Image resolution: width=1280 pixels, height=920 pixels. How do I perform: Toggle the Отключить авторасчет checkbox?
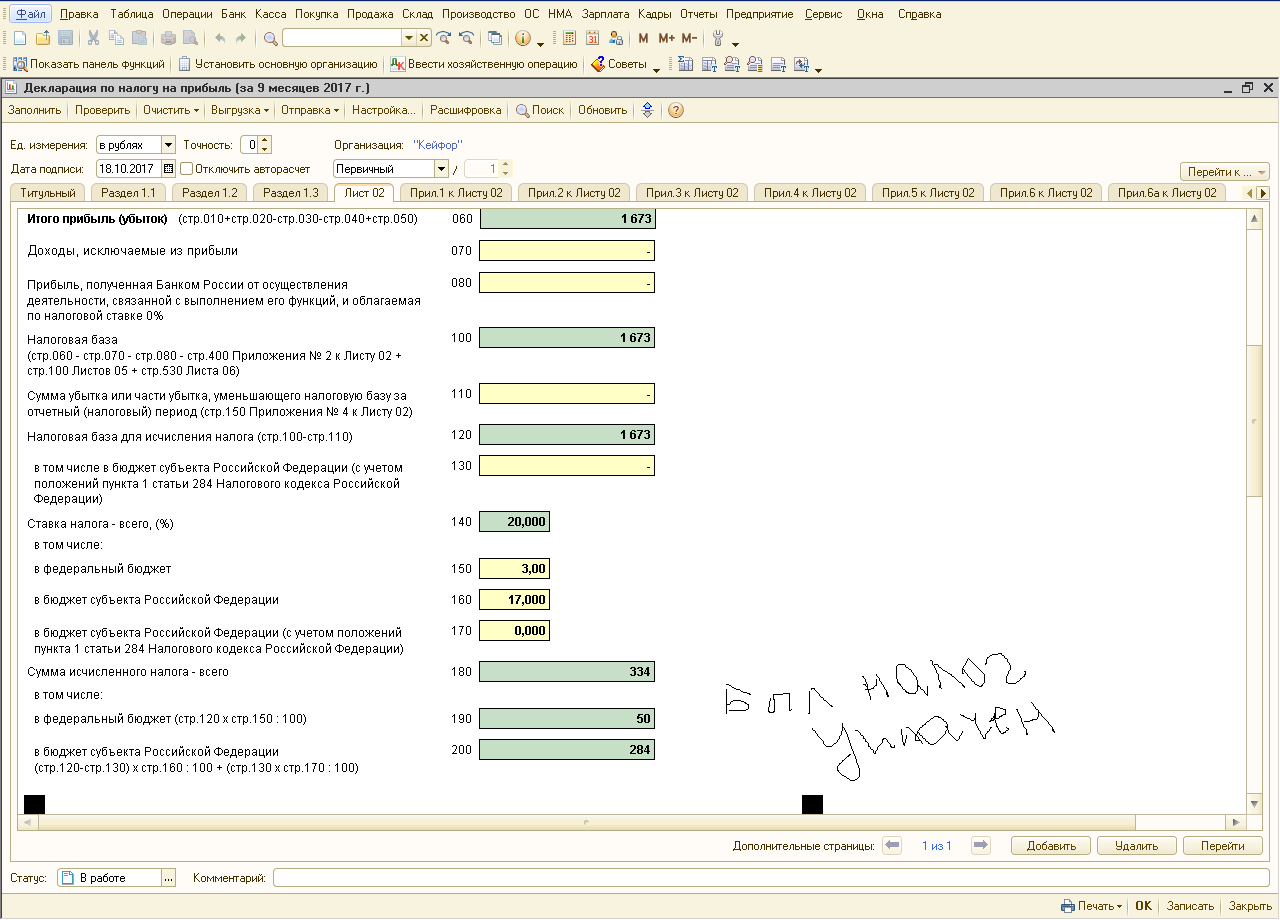pyautogui.click(x=187, y=169)
